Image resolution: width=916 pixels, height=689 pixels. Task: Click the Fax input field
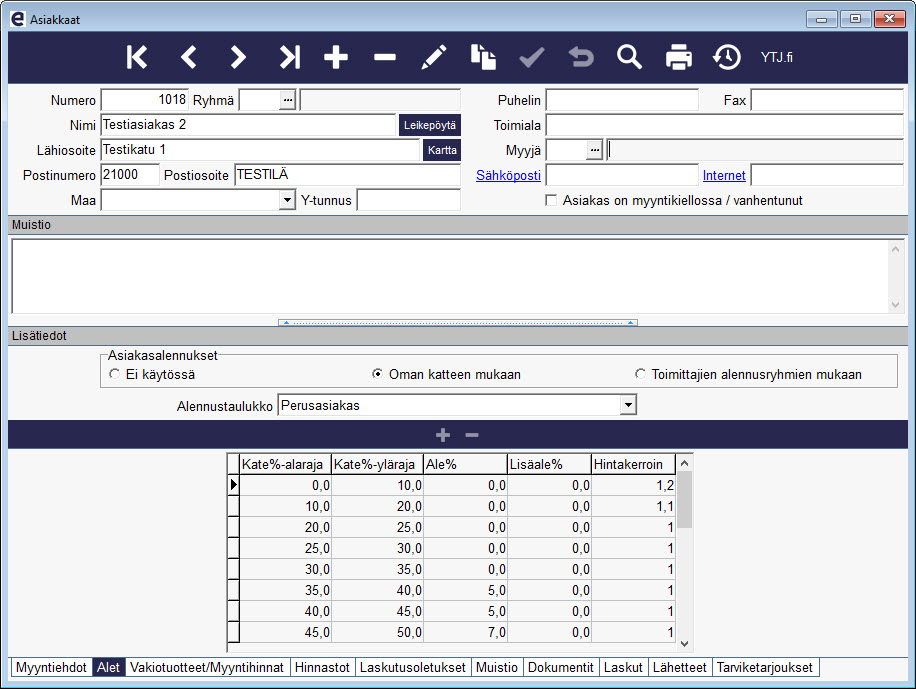coord(827,100)
